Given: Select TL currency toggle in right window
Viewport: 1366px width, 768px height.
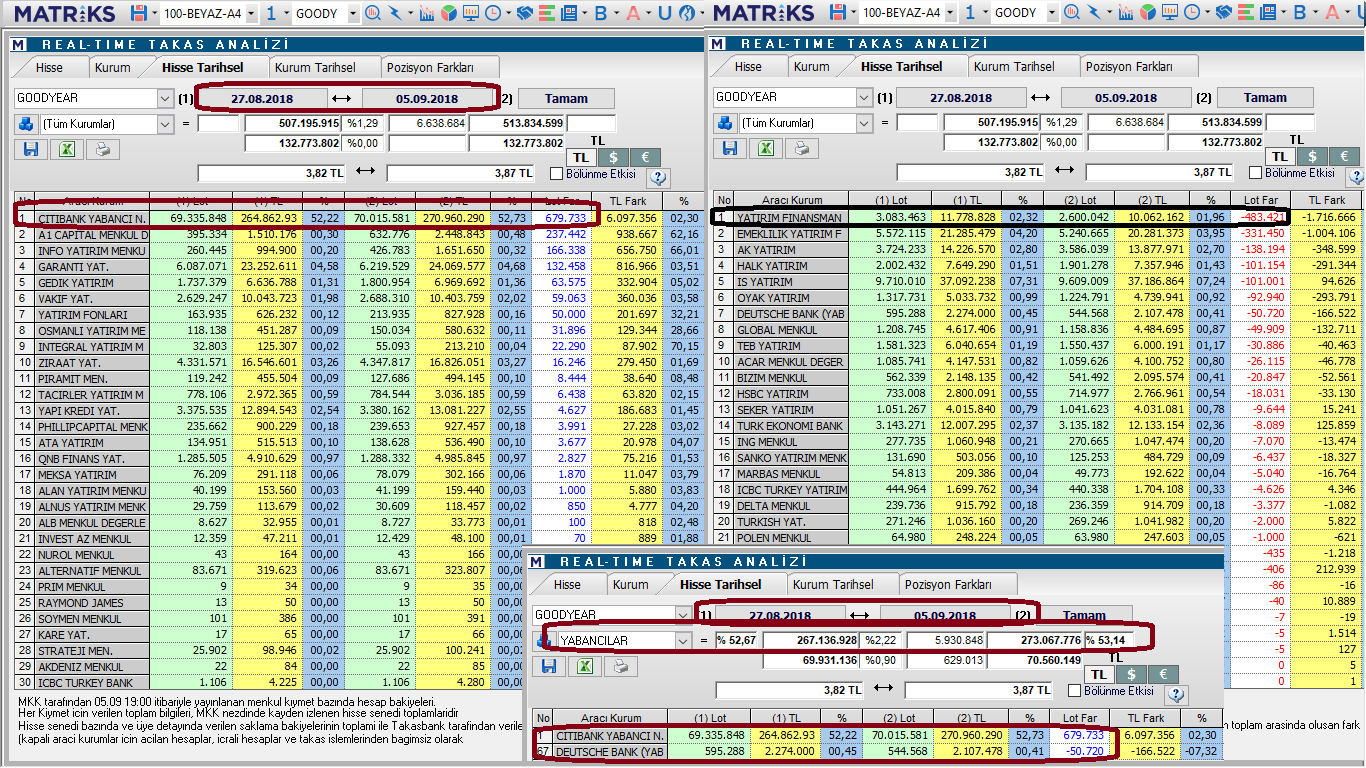Looking at the screenshot, I should point(1280,157).
